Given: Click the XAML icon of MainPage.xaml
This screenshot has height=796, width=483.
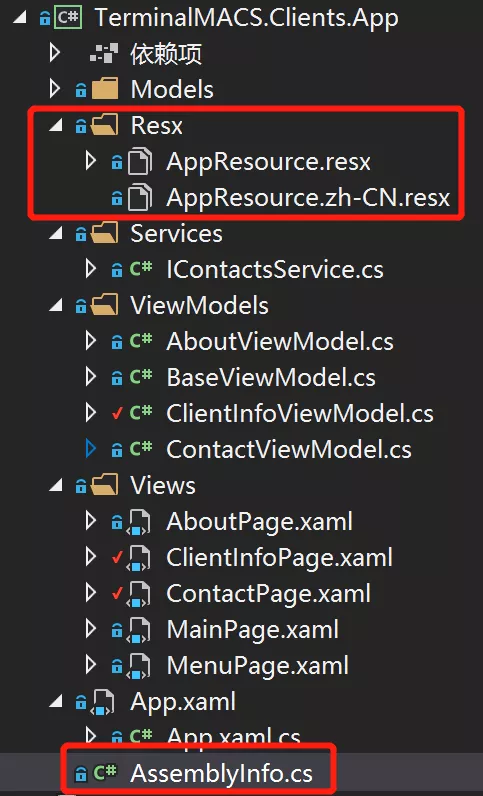Looking at the screenshot, I should click(139, 631).
